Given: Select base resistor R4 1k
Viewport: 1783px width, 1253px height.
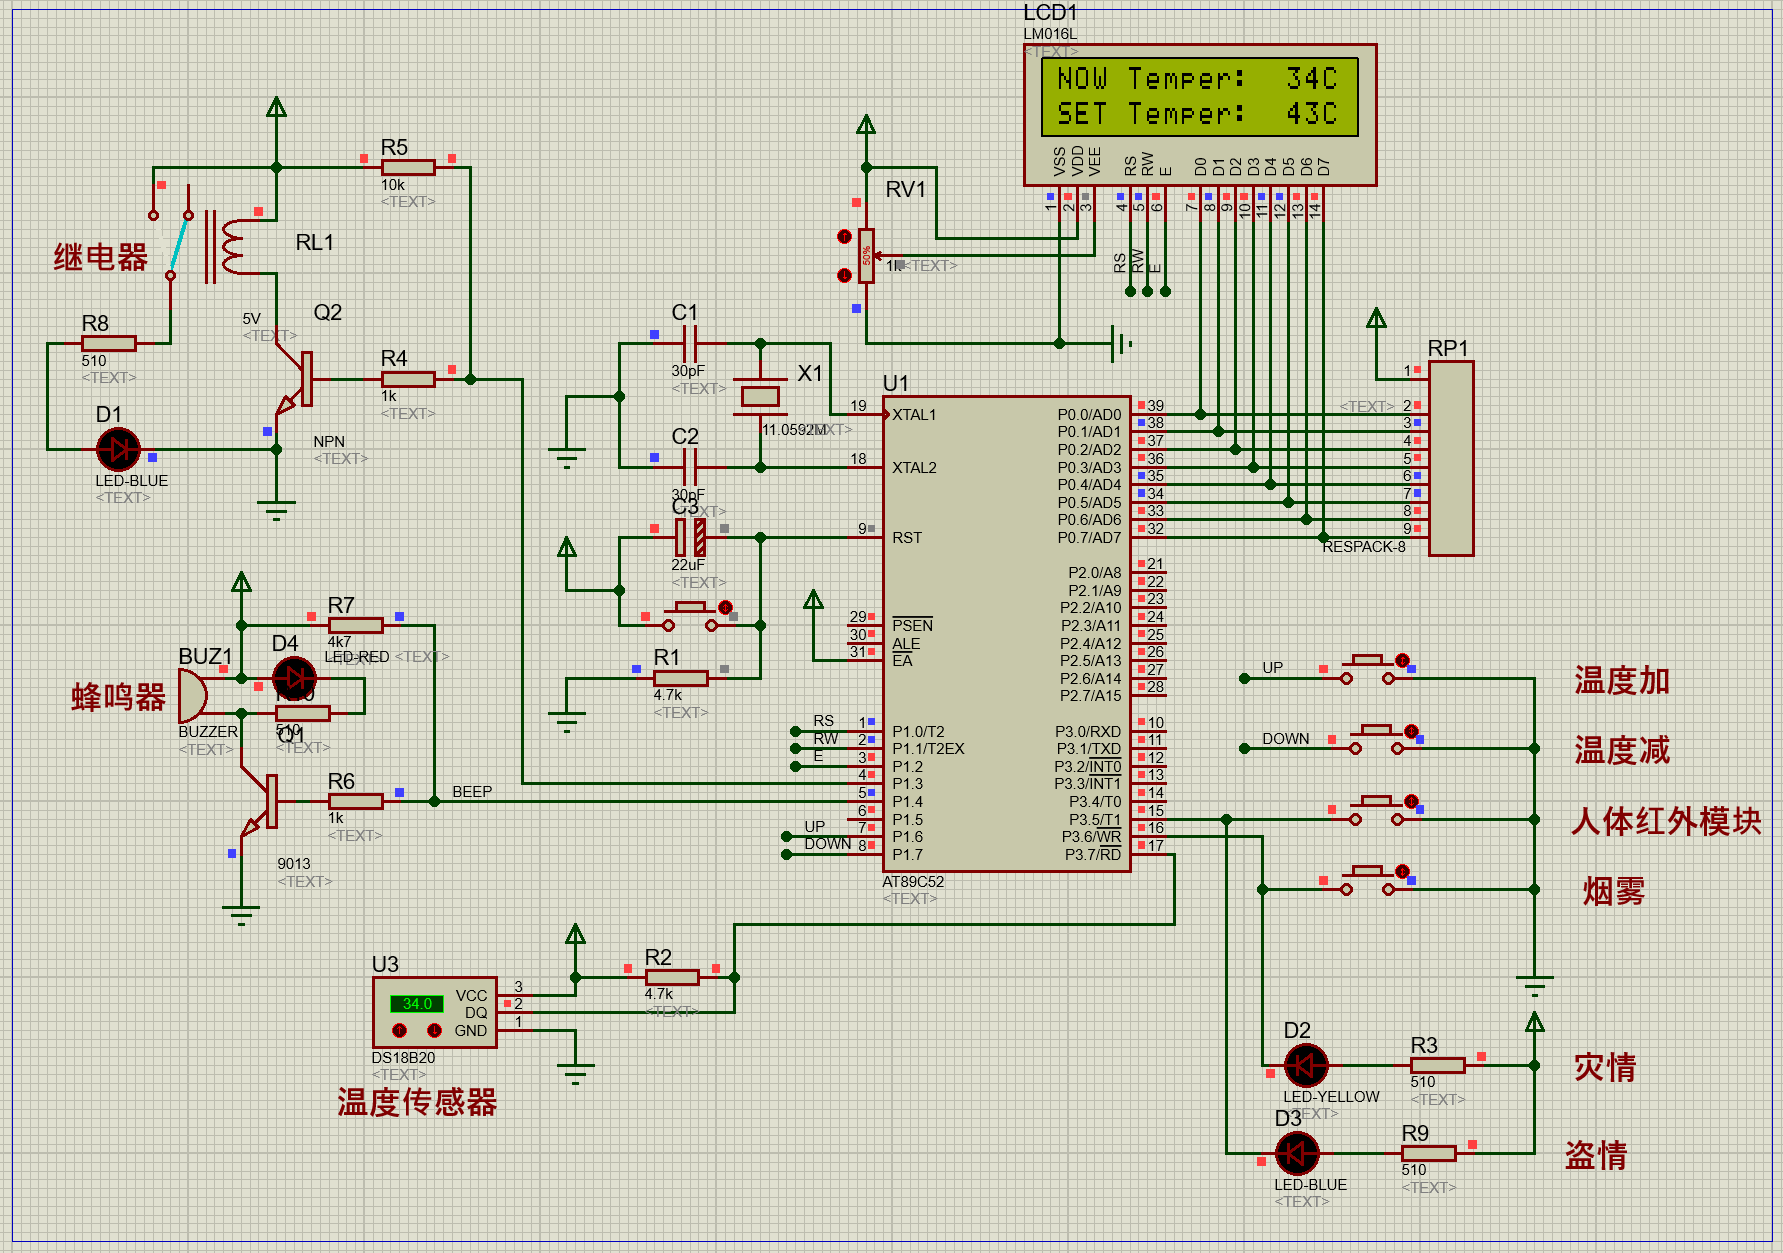Looking at the screenshot, I should pos(408,379).
